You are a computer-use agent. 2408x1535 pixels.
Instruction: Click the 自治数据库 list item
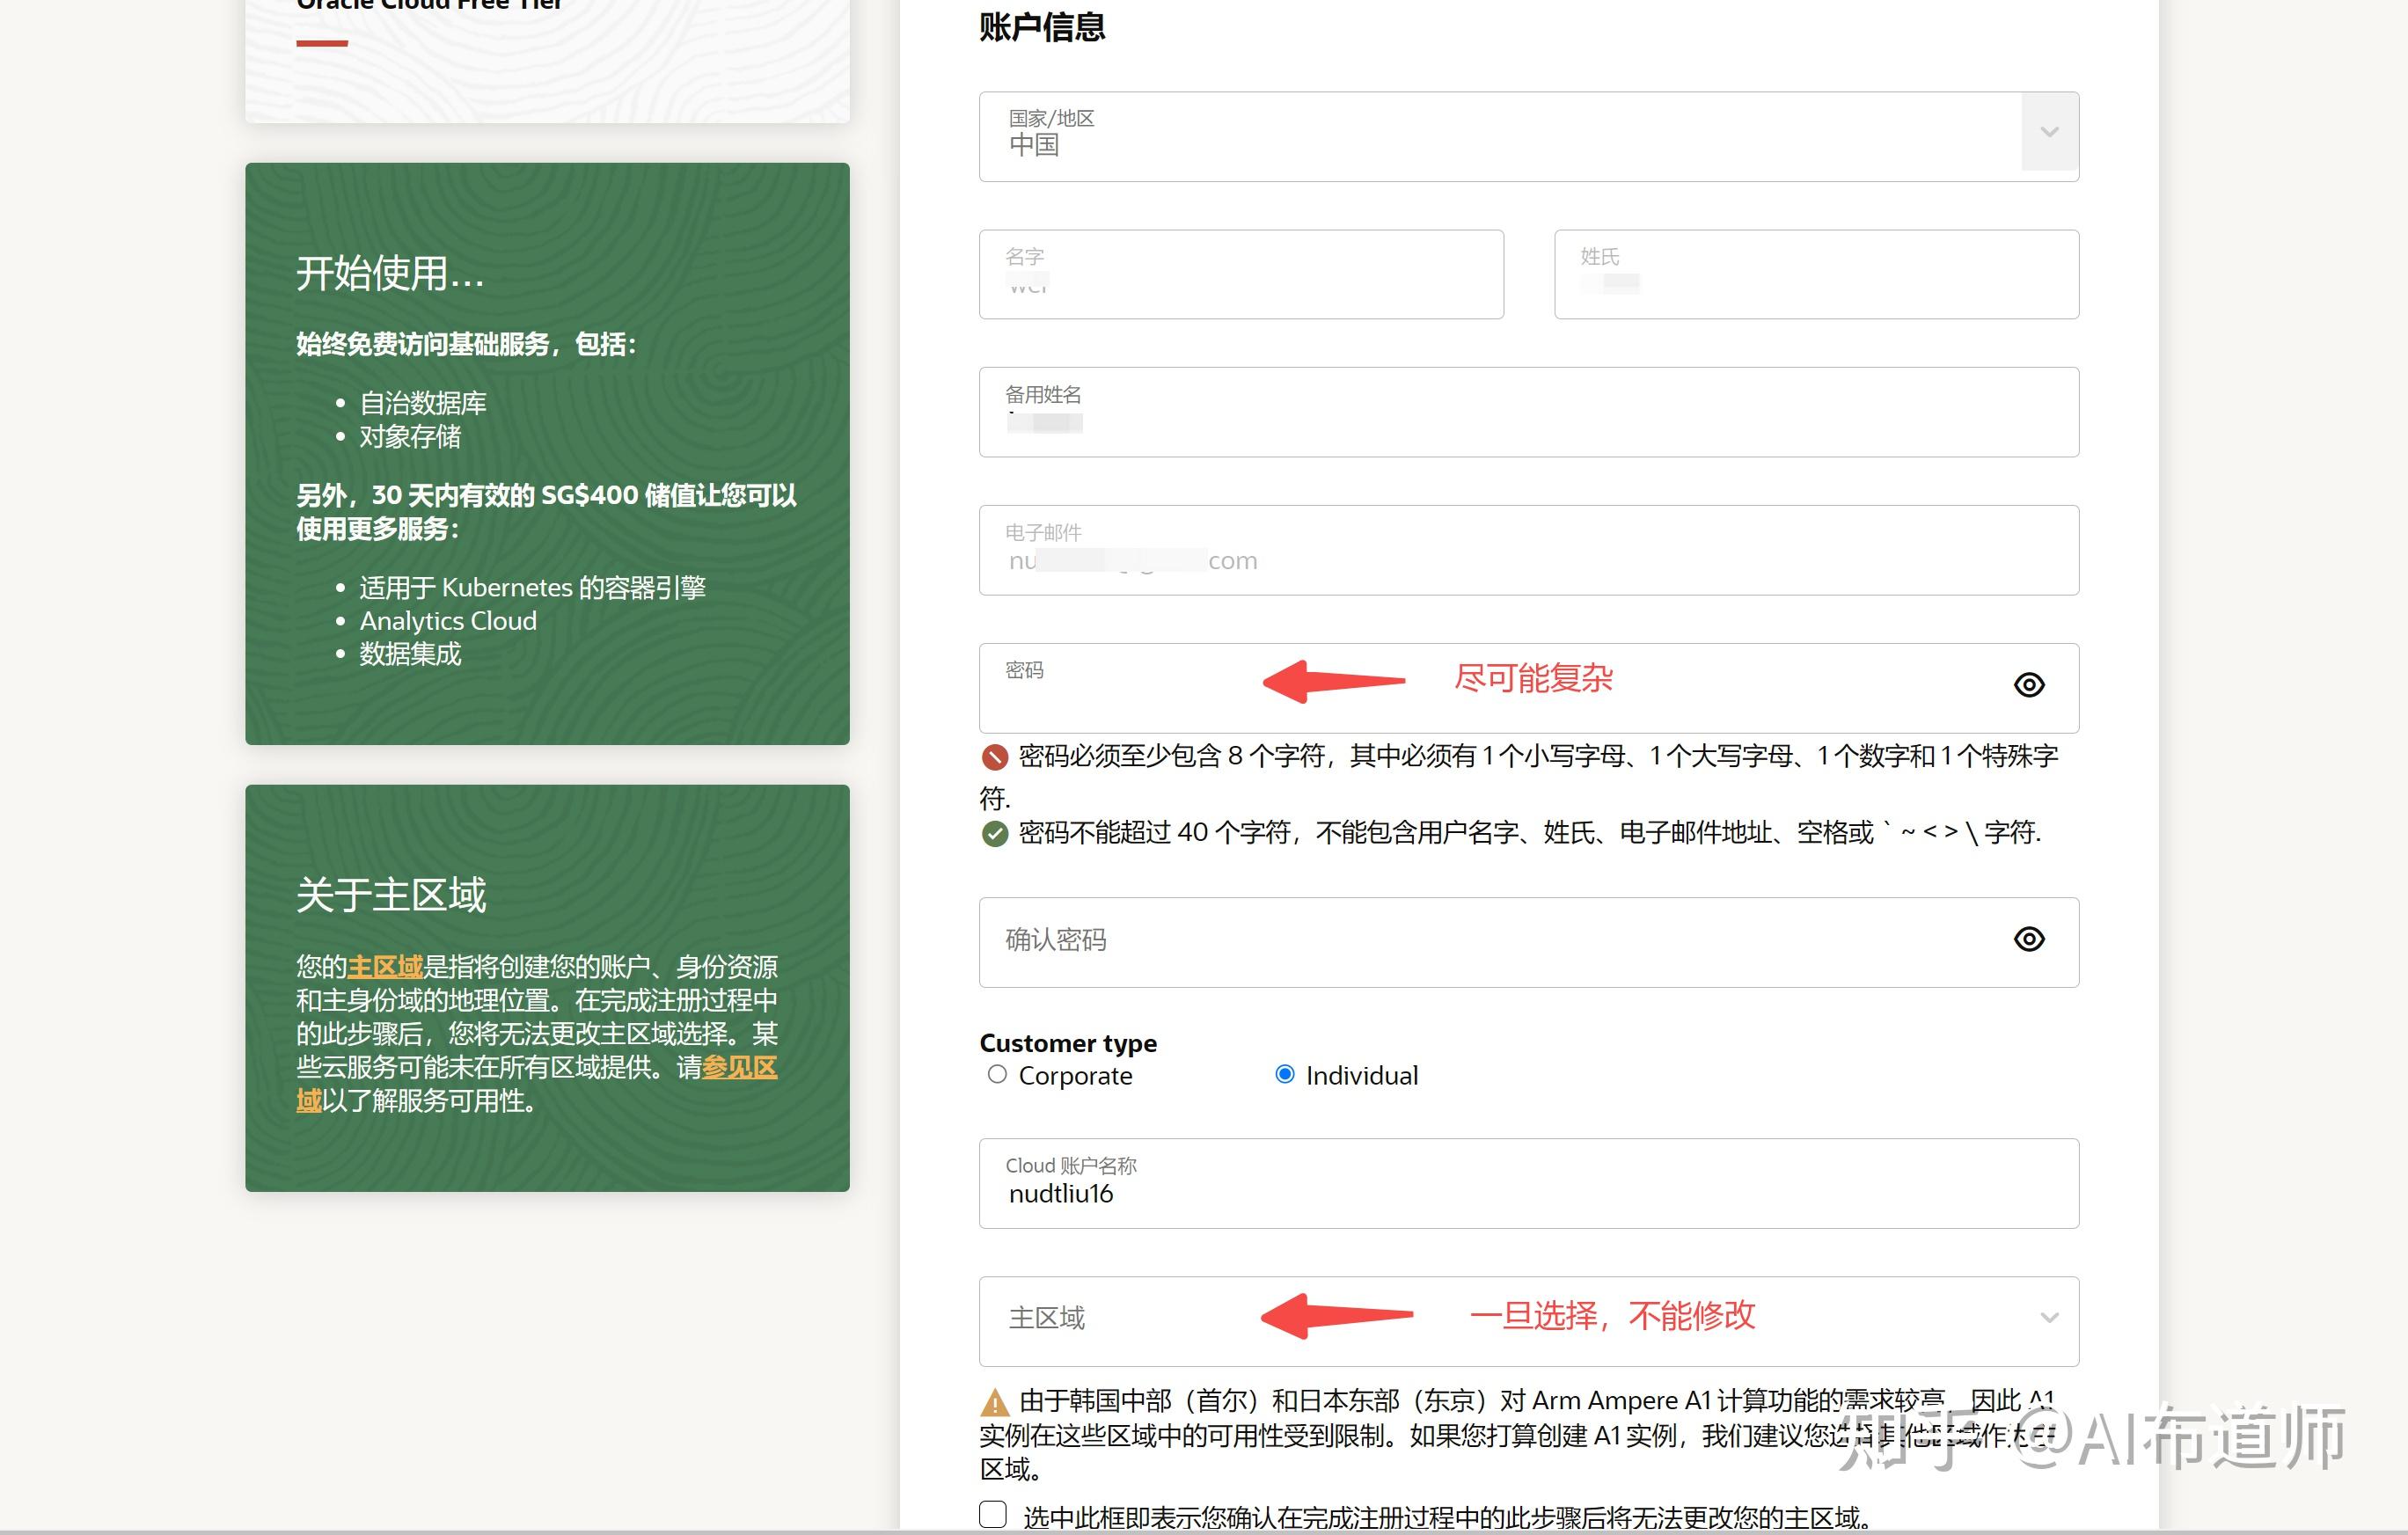click(x=423, y=403)
